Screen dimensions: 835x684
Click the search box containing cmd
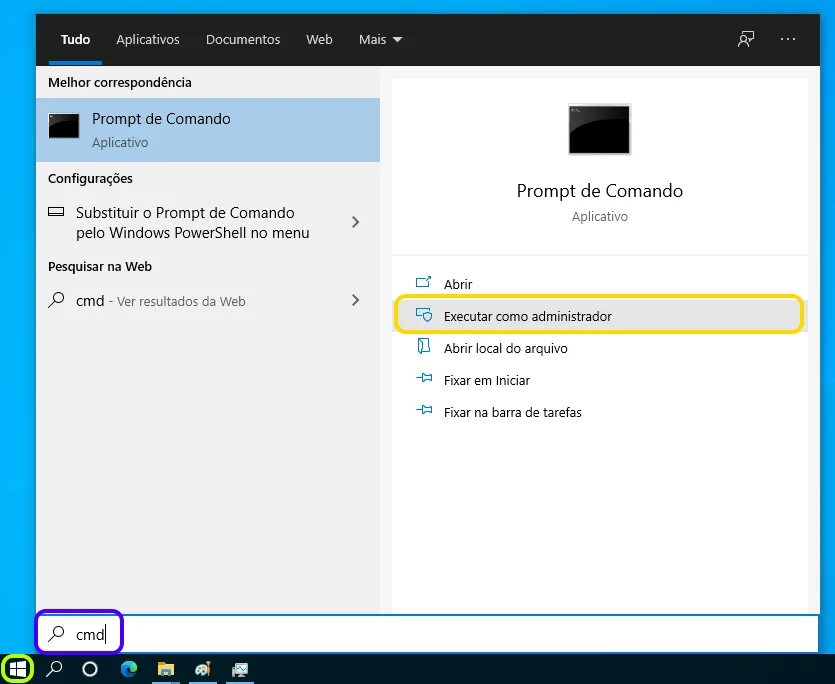427,634
